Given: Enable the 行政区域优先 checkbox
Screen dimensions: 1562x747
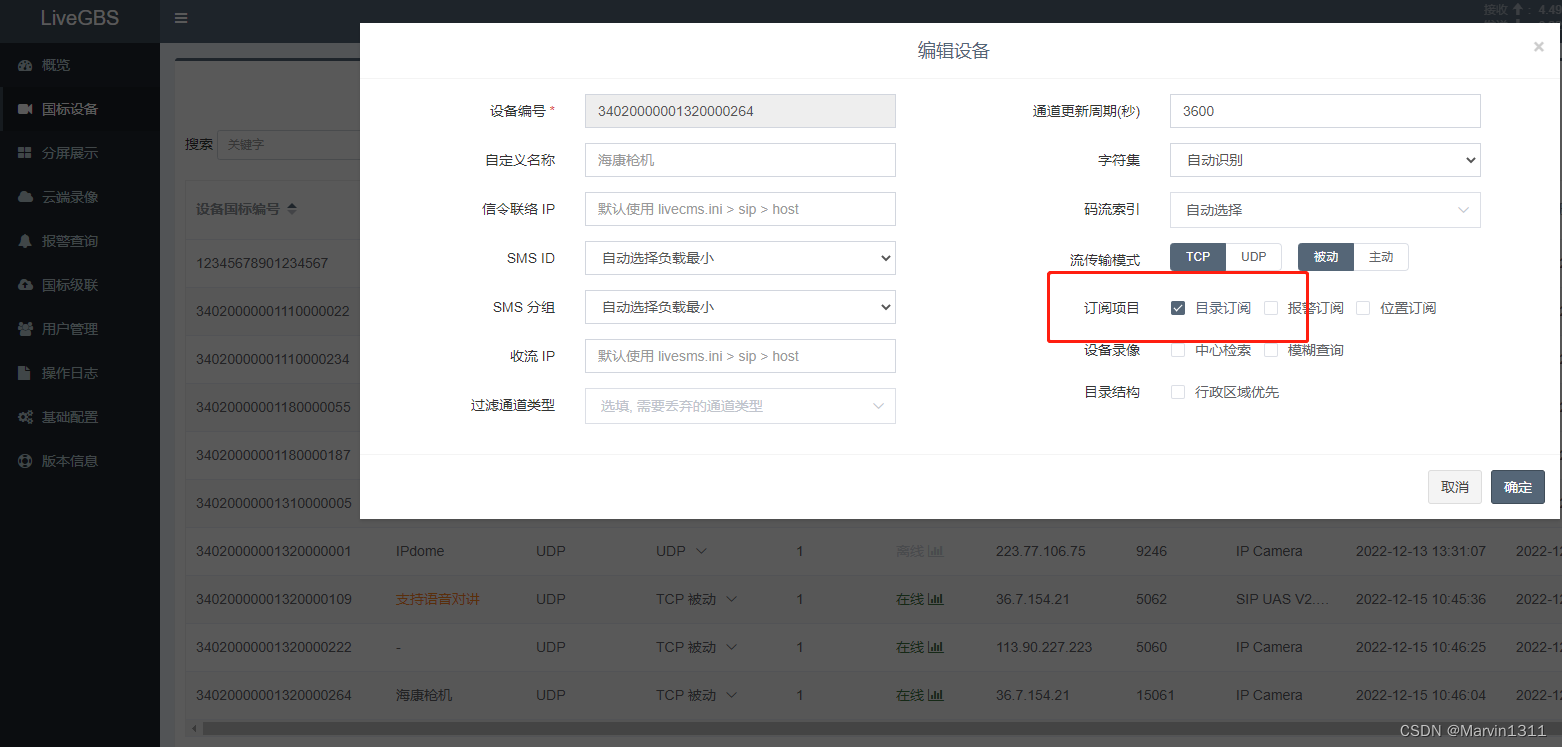Looking at the screenshot, I should coord(1178,392).
